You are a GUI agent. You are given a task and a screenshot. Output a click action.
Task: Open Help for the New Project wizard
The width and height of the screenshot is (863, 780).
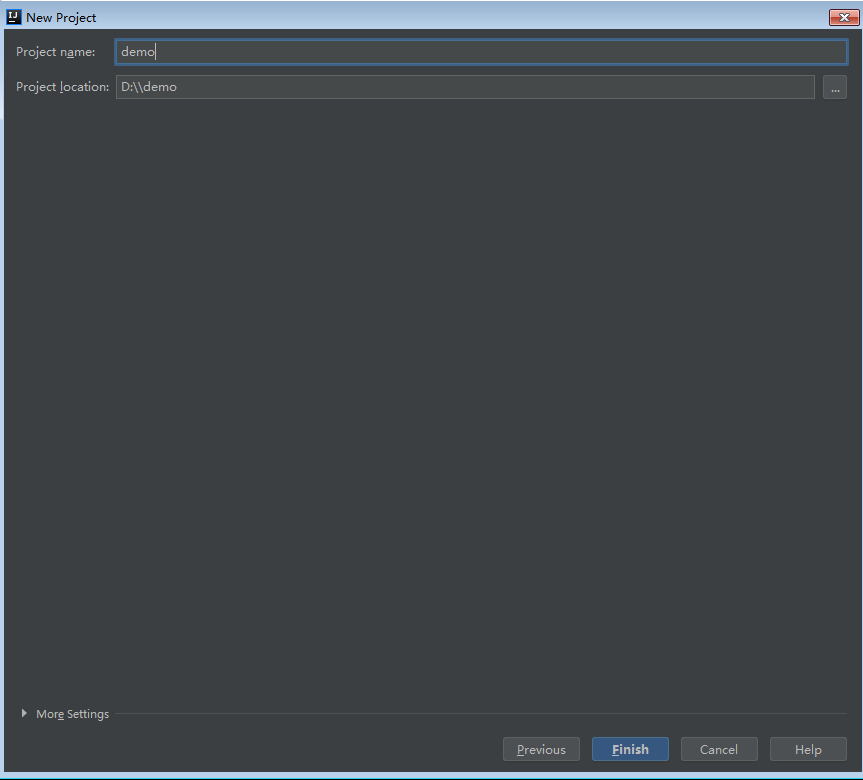808,749
